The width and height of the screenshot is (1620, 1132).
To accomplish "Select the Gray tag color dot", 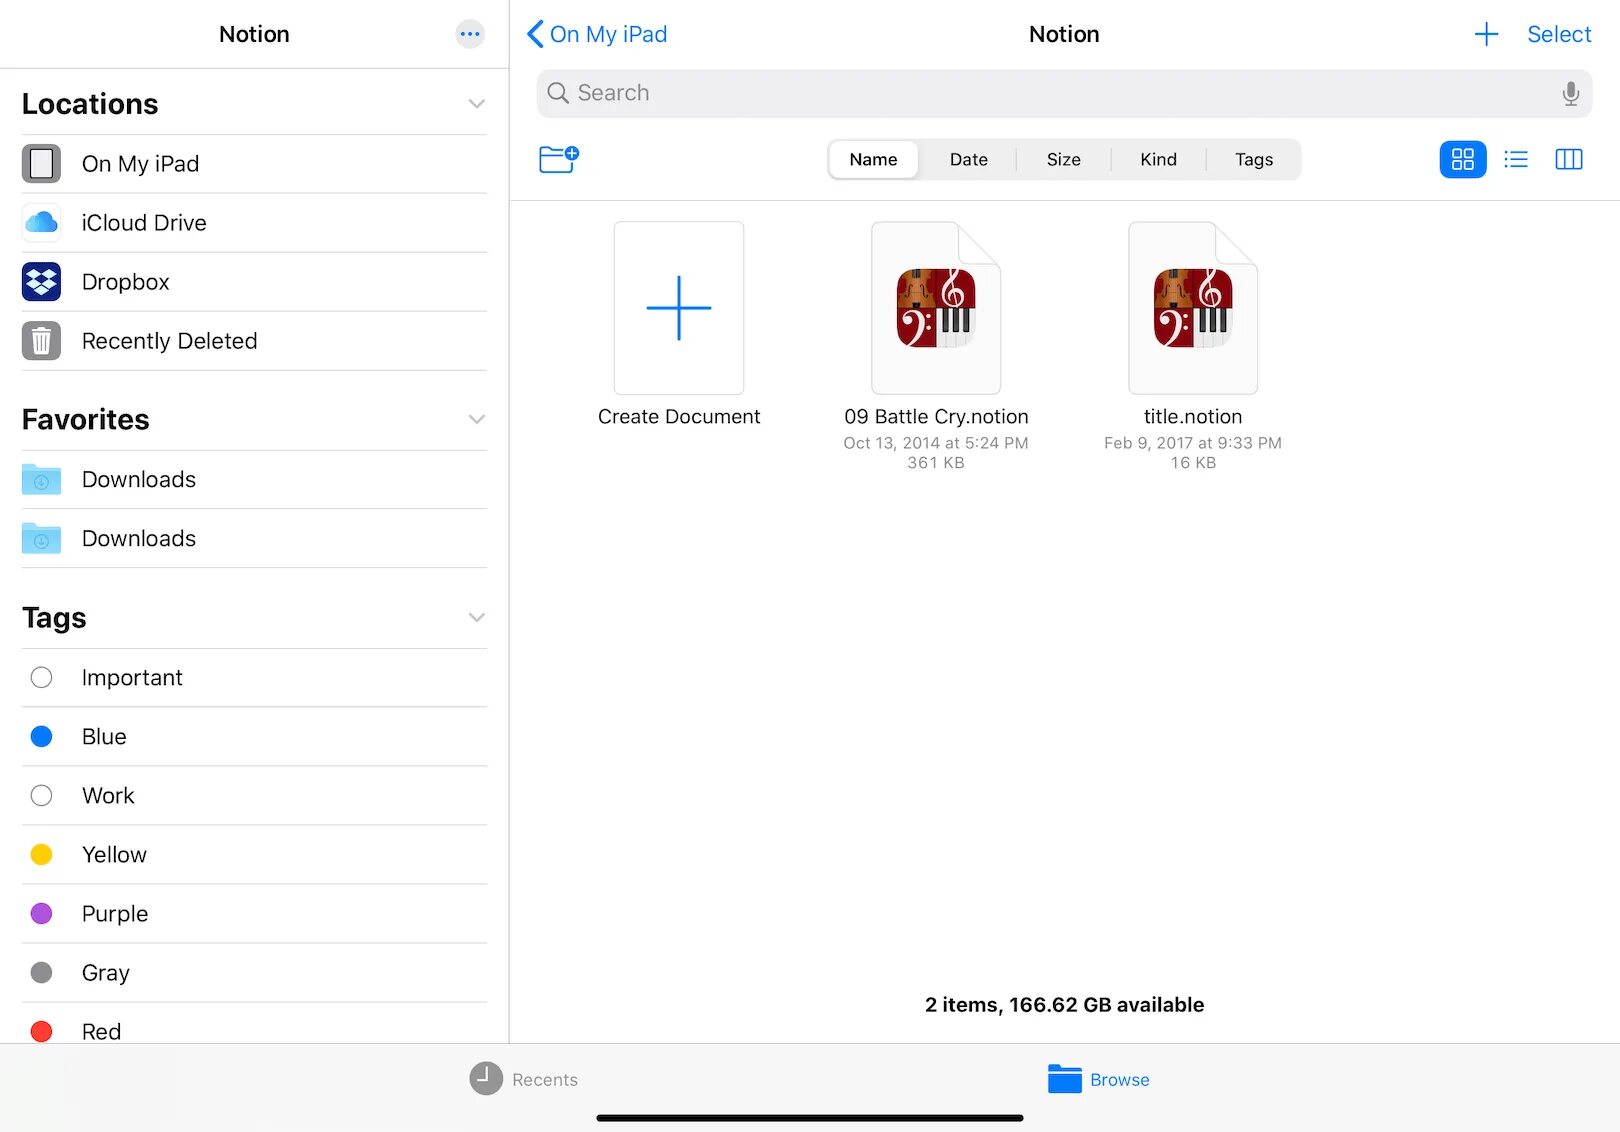I will coord(41,973).
